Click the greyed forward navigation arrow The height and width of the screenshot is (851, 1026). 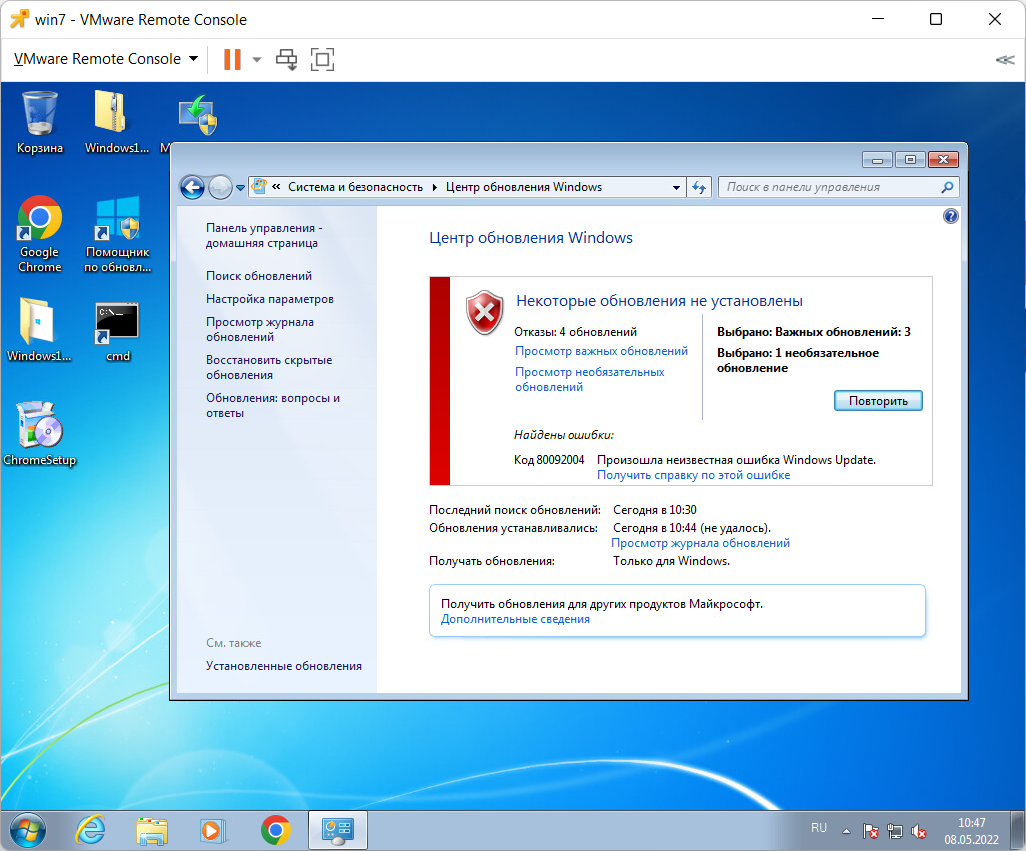point(221,188)
